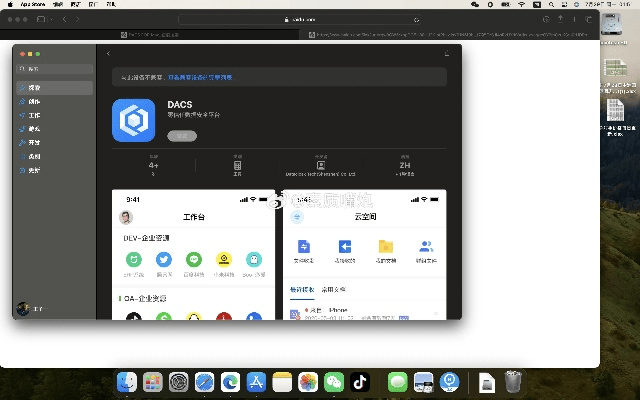The height and width of the screenshot is (400, 640).
Task: Click the 4+ age rating info
Action: point(153,165)
